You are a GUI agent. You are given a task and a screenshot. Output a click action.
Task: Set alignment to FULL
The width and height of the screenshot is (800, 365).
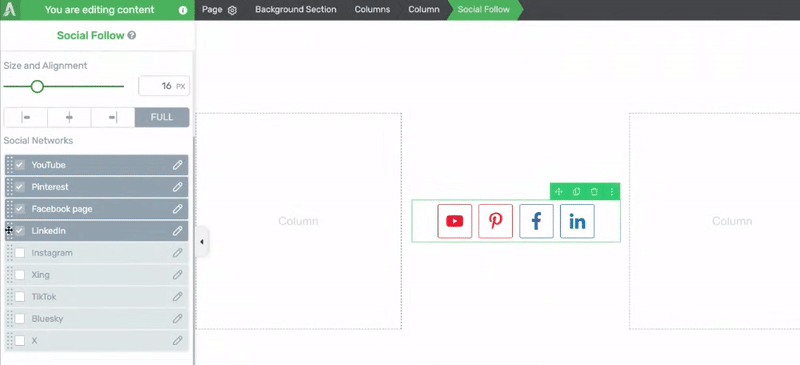[x=162, y=117]
